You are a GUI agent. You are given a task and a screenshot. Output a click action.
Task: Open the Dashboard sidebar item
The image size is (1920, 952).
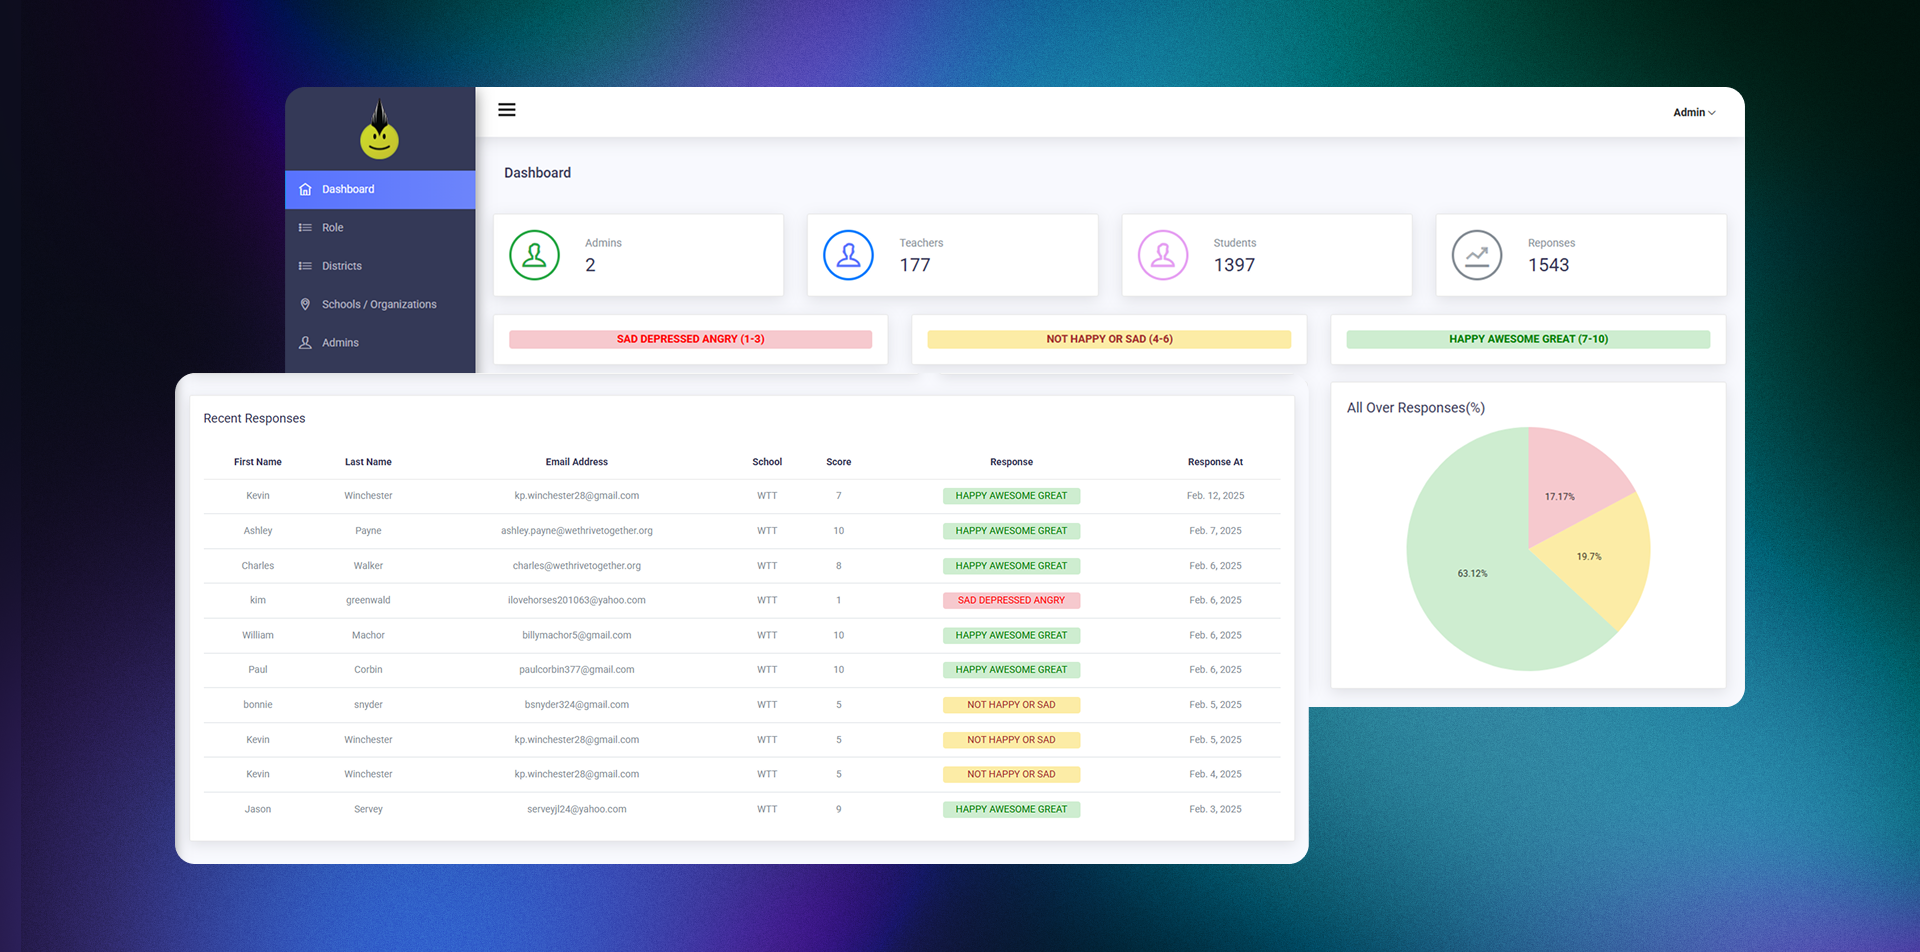(x=348, y=189)
